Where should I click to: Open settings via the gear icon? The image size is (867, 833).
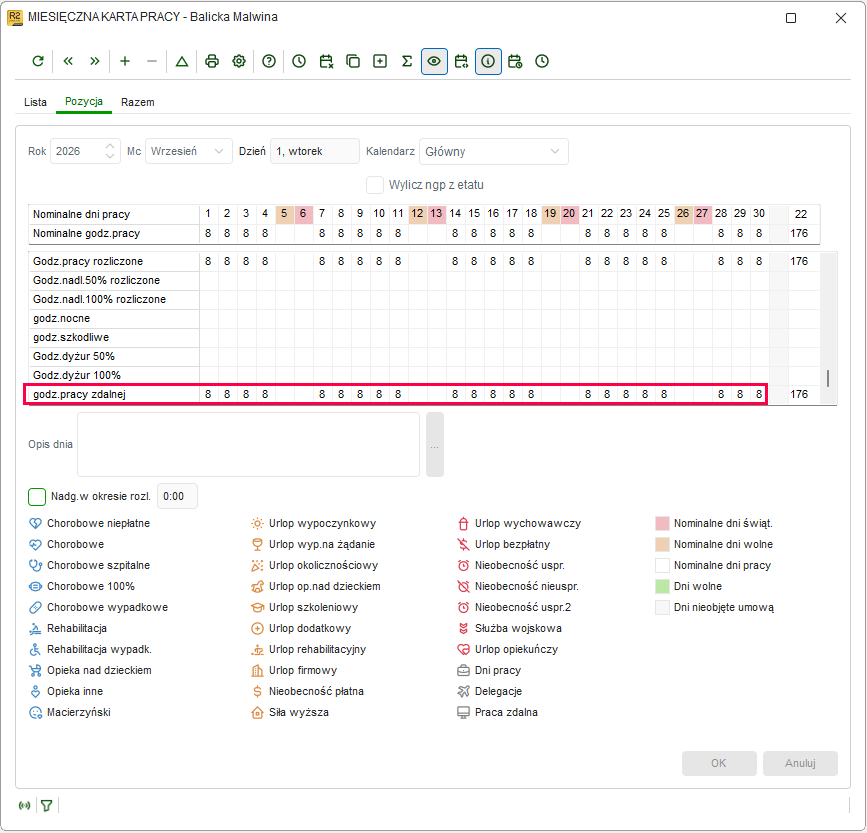[239, 61]
